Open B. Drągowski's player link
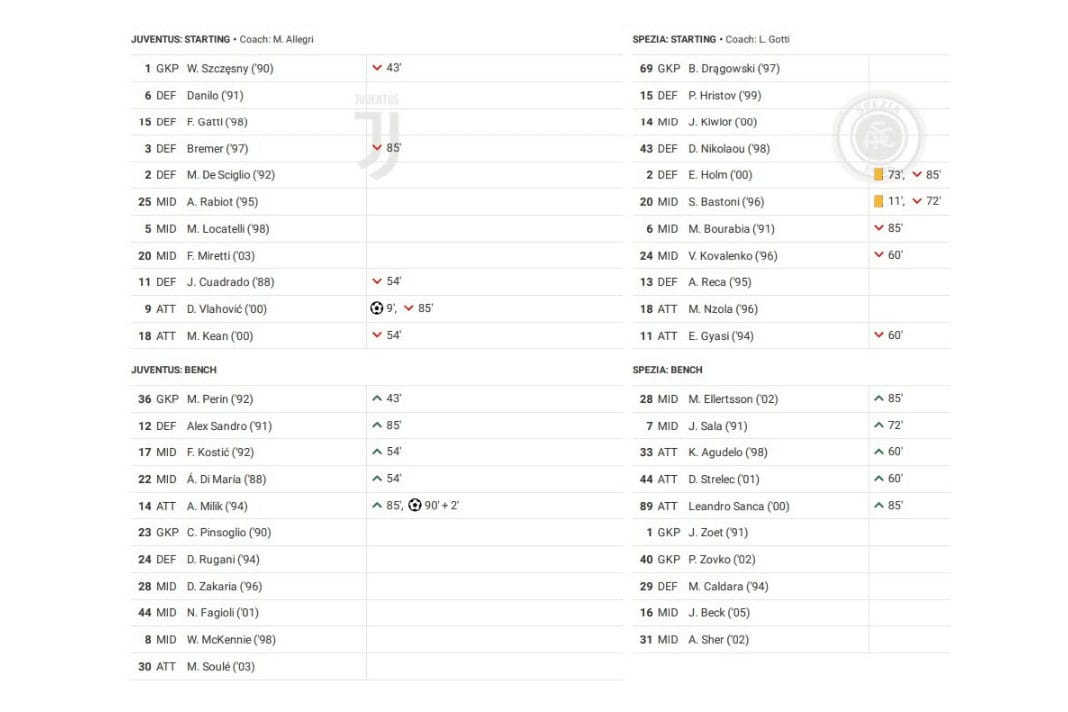 click(x=733, y=69)
